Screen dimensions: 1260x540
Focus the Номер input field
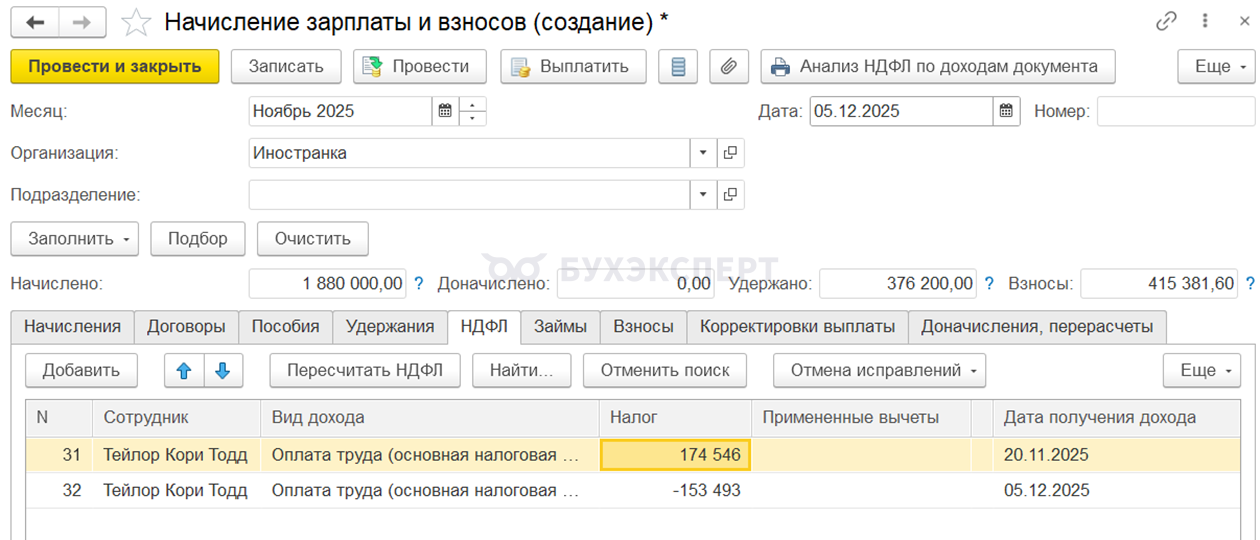click(1176, 111)
